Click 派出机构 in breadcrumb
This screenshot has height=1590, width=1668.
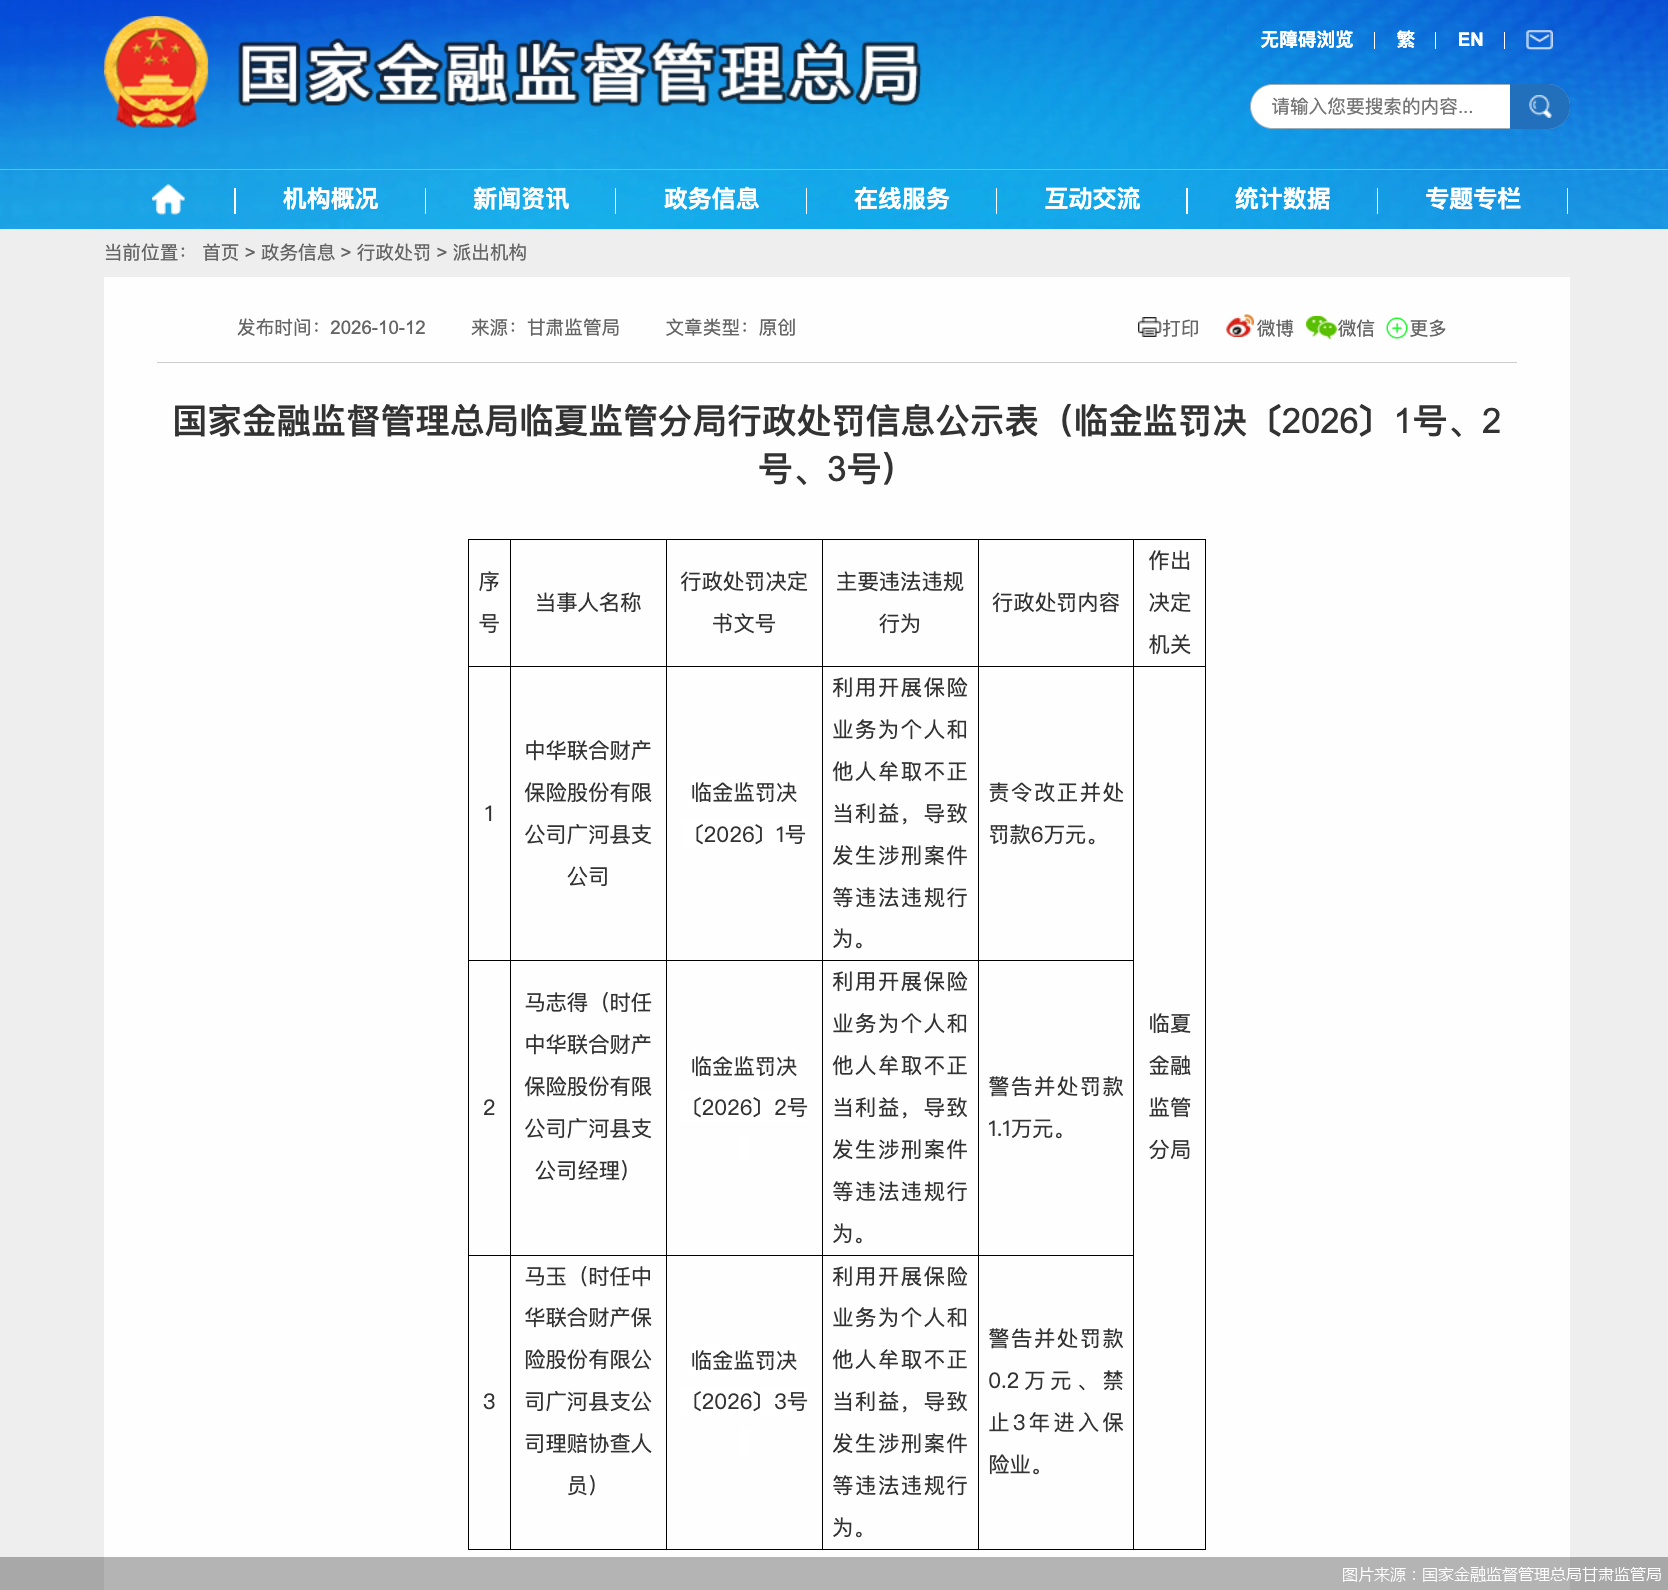[x=490, y=252]
